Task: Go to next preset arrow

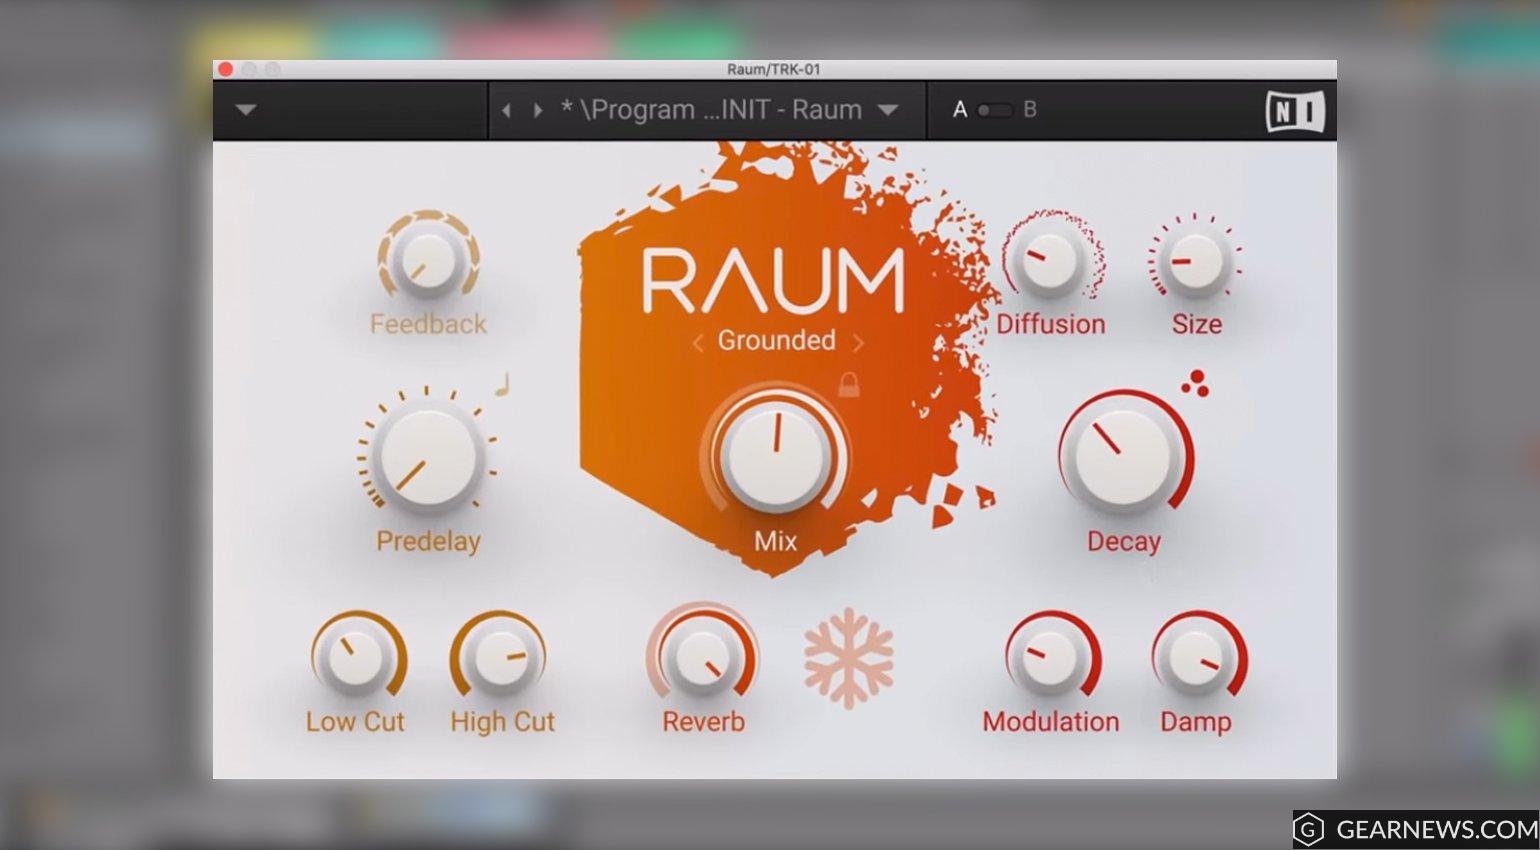Action: click(538, 110)
